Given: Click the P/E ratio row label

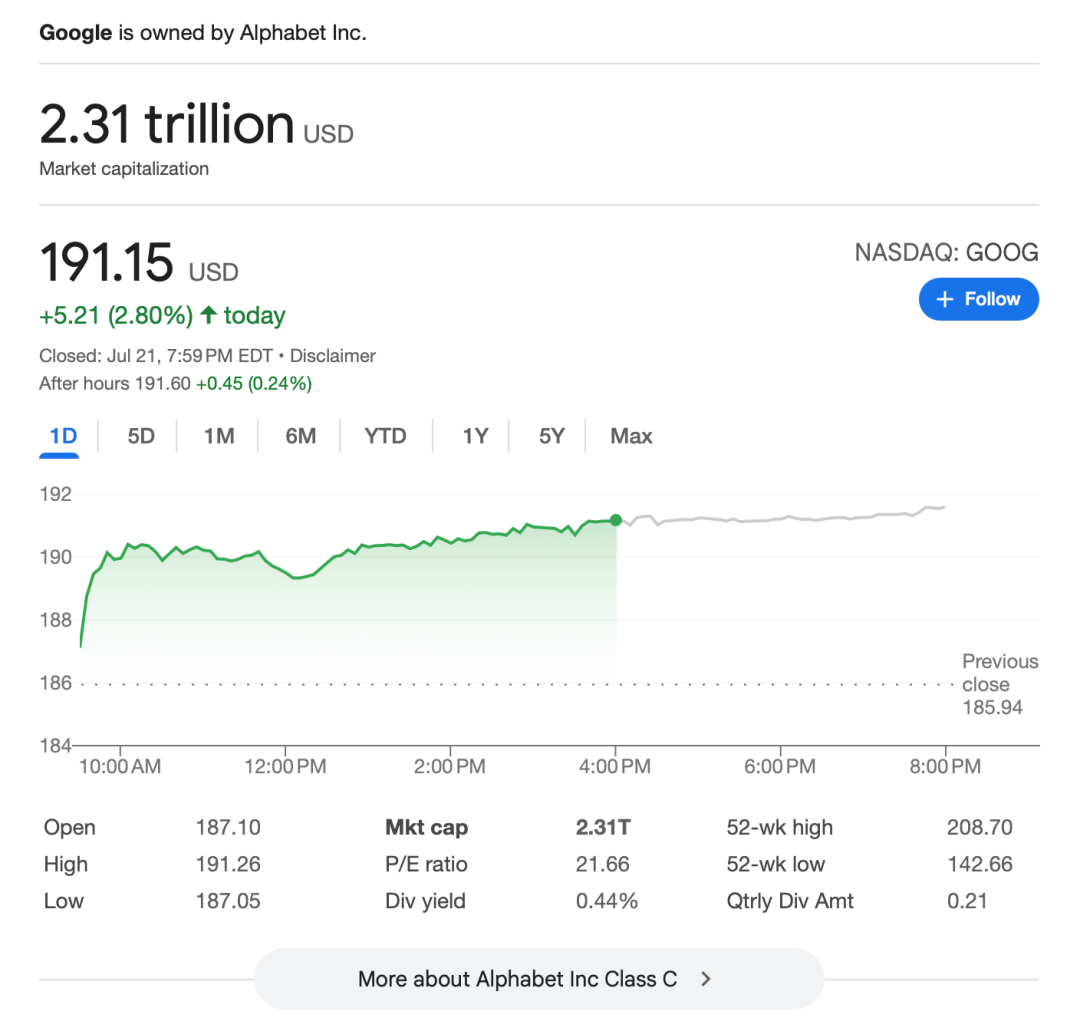Looking at the screenshot, I should [x=426, y=864].
